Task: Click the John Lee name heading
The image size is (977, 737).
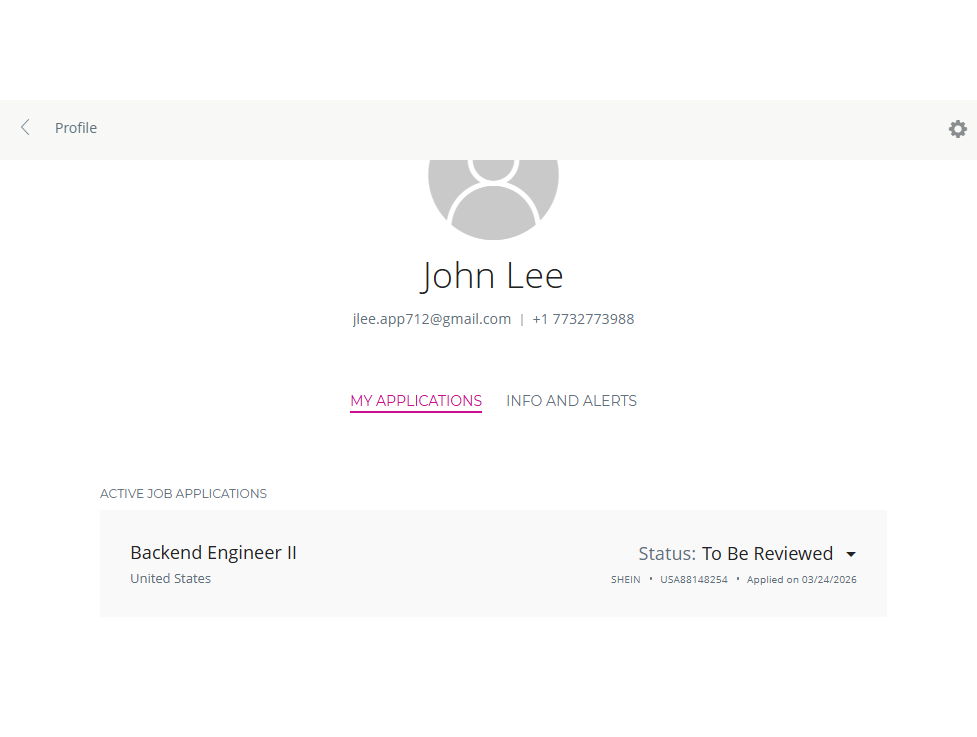Action: [492, 275]
